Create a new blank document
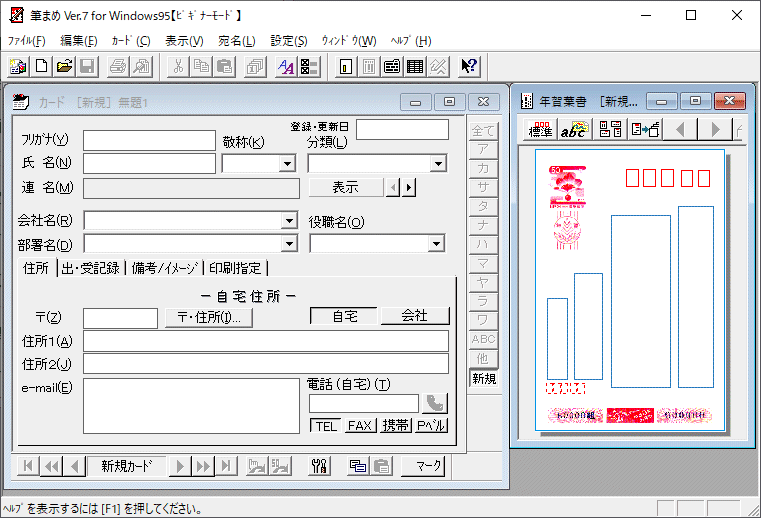The image size is (761, 518). [x=41, y=67]
